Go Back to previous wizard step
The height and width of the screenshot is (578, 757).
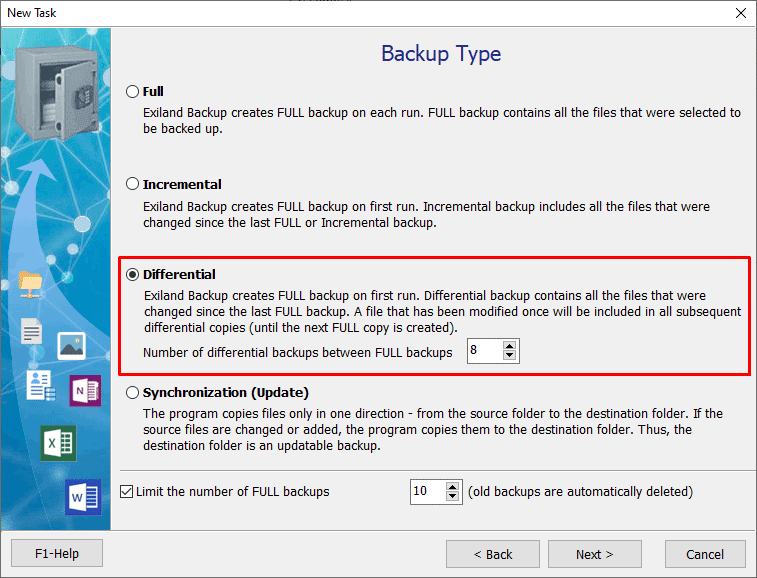tap(493, 554)
